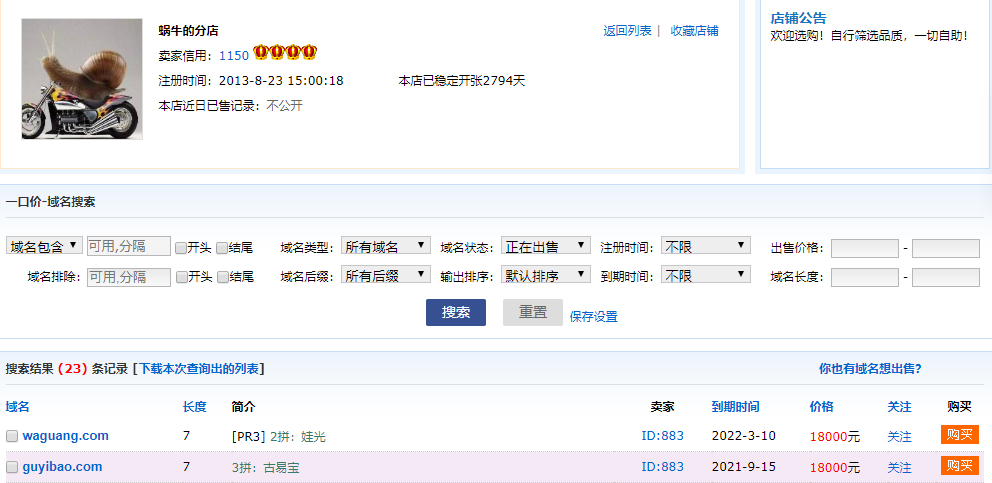This screenshot has height=483, width=992.
Task: Click the seller credit crown icons
Action: pos(285,52)
